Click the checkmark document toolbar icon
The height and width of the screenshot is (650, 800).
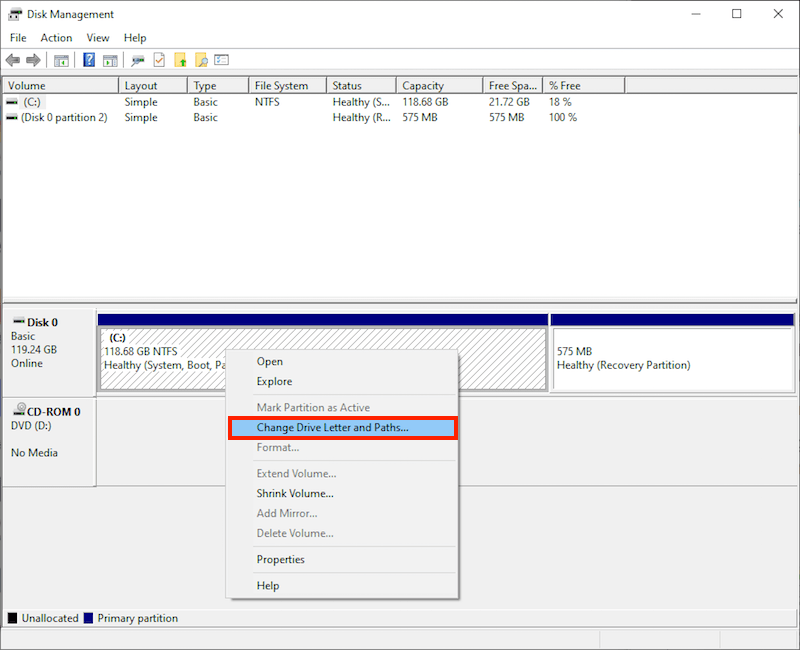(x=159, y=61)
